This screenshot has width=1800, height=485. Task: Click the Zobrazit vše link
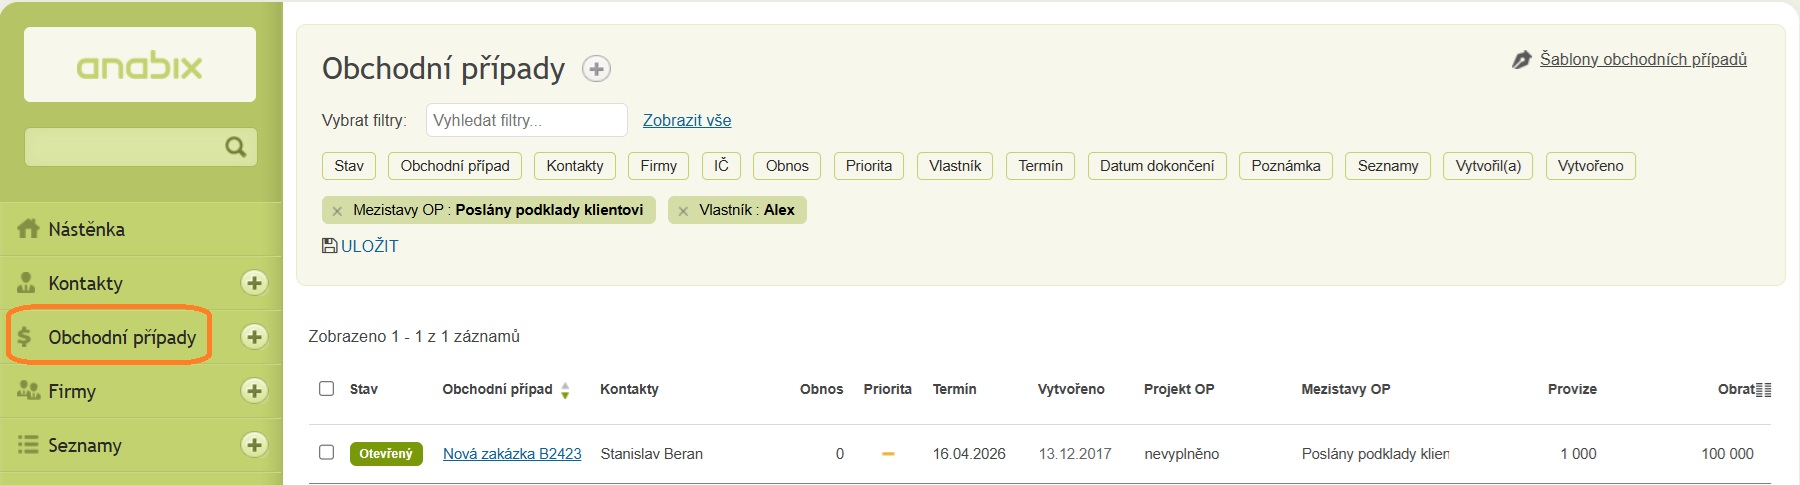click(x=687, y=120)
